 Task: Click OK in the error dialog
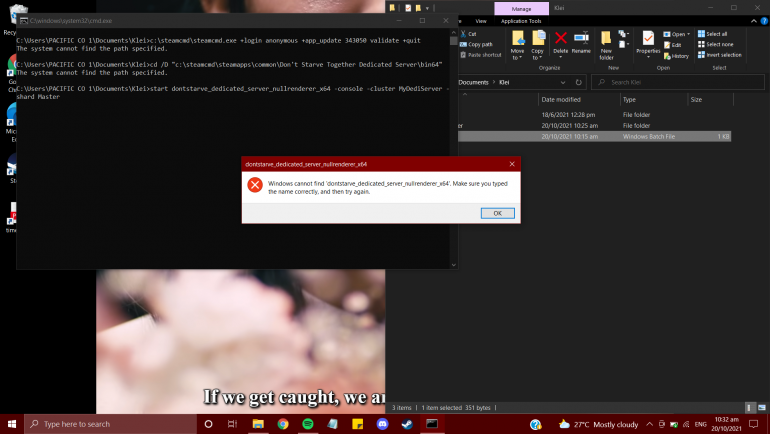pyautogui.click(x=497, y=213)
